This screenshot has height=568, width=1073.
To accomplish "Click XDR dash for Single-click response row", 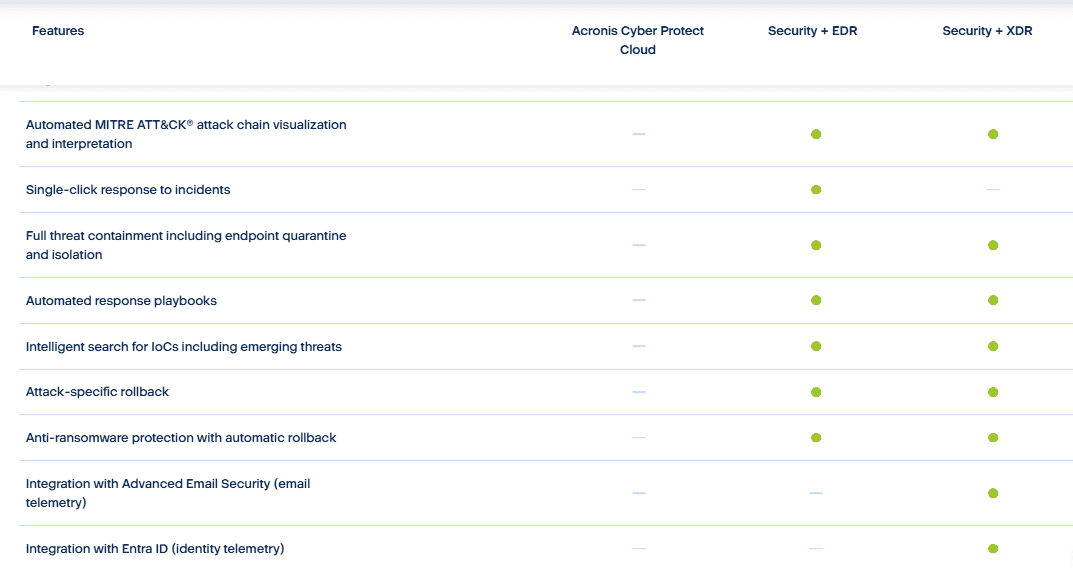I will coord(993,190).
